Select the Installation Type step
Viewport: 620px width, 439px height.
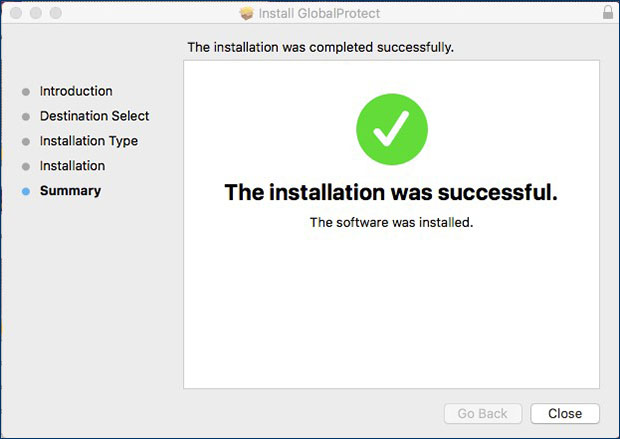(x=88, y=141)
